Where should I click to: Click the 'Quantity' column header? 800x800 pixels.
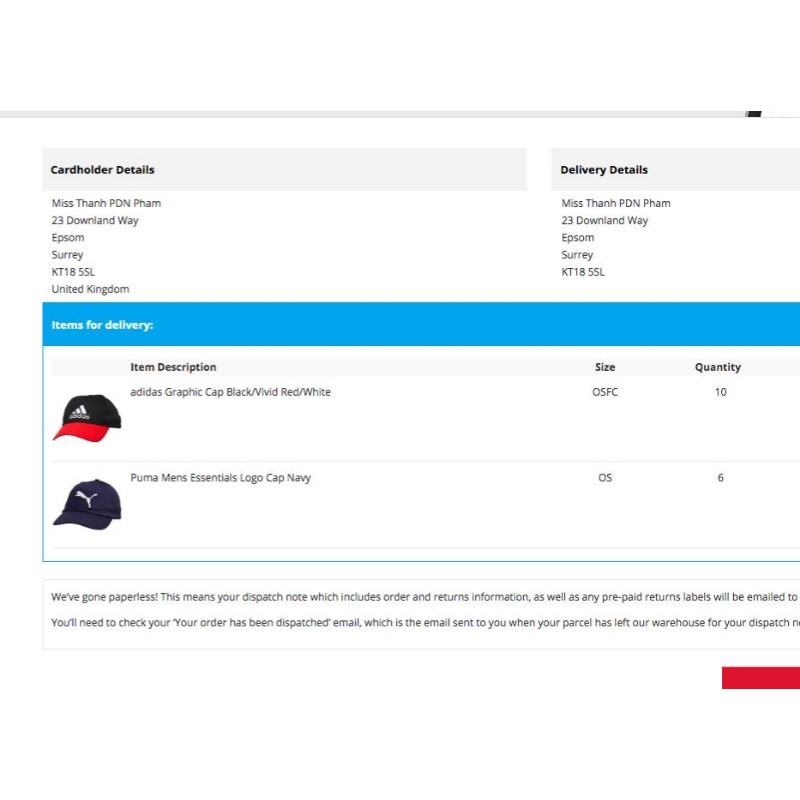point(717,367)
